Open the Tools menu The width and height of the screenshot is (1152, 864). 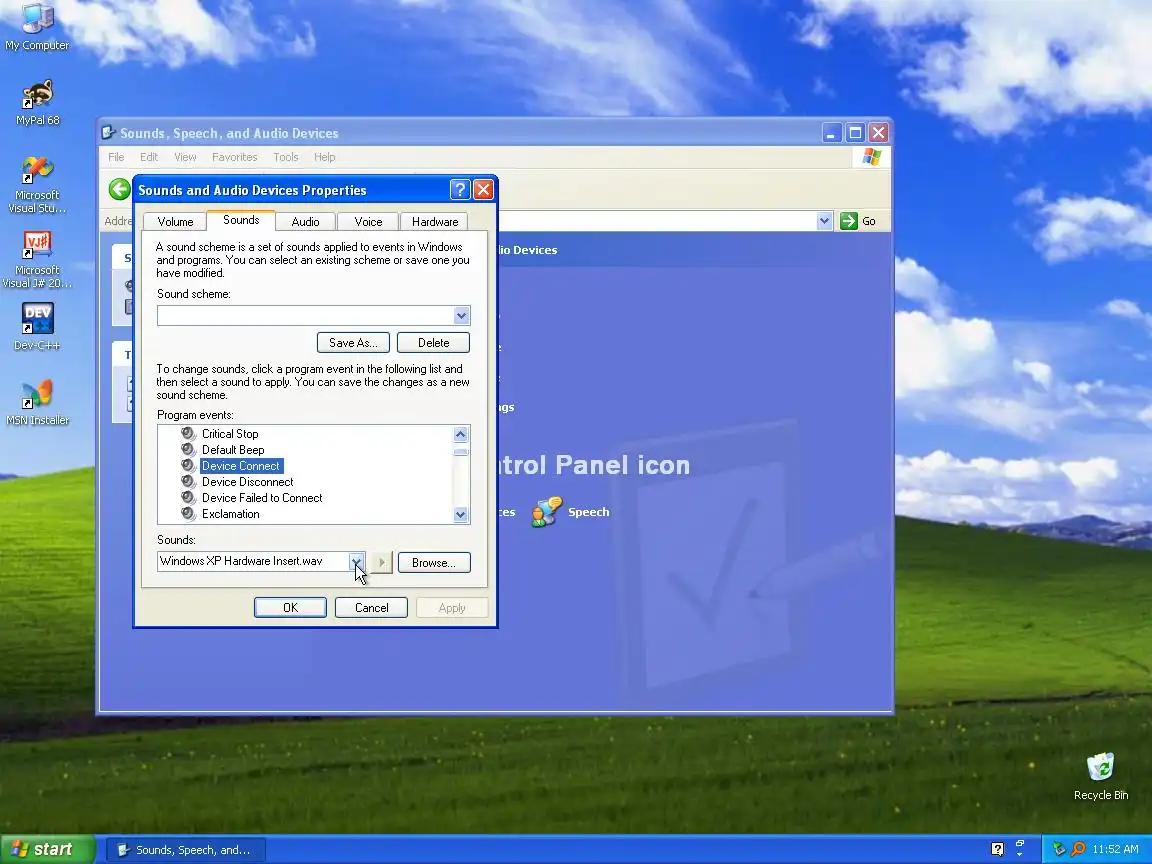[286, 157]
